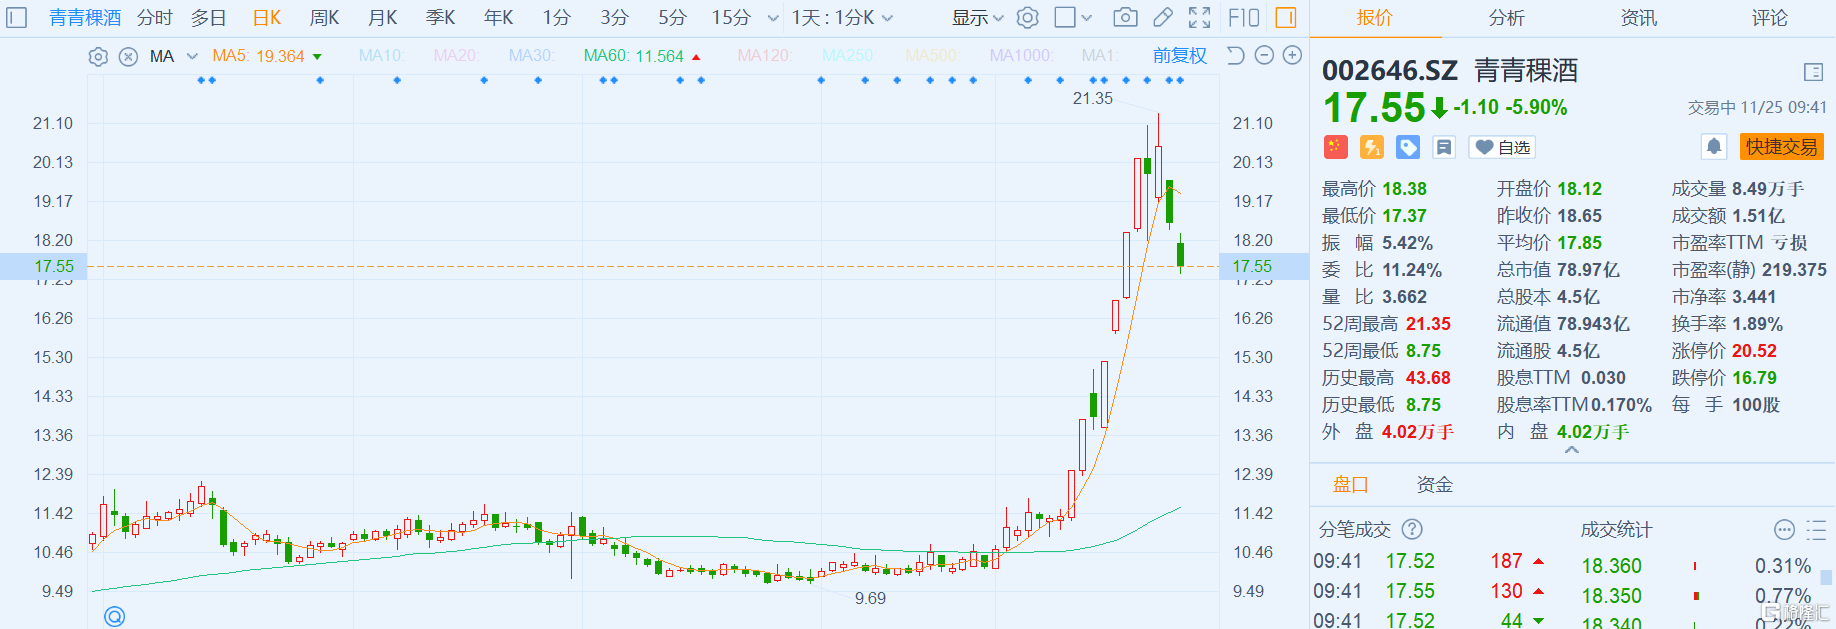Click the screenshot camera icon
1836x629 pixels.
coord(1125,18)
